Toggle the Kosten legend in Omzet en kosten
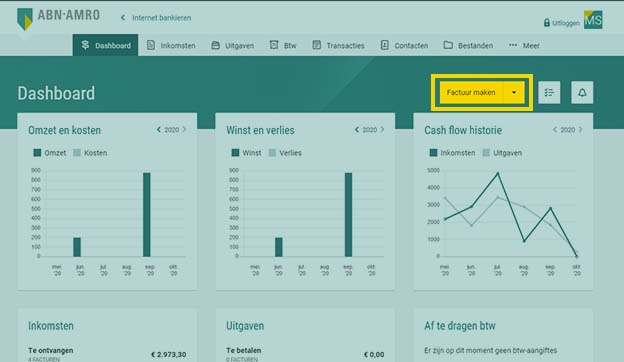The height and width of the screenshot is (362, 624). point(90,153)
